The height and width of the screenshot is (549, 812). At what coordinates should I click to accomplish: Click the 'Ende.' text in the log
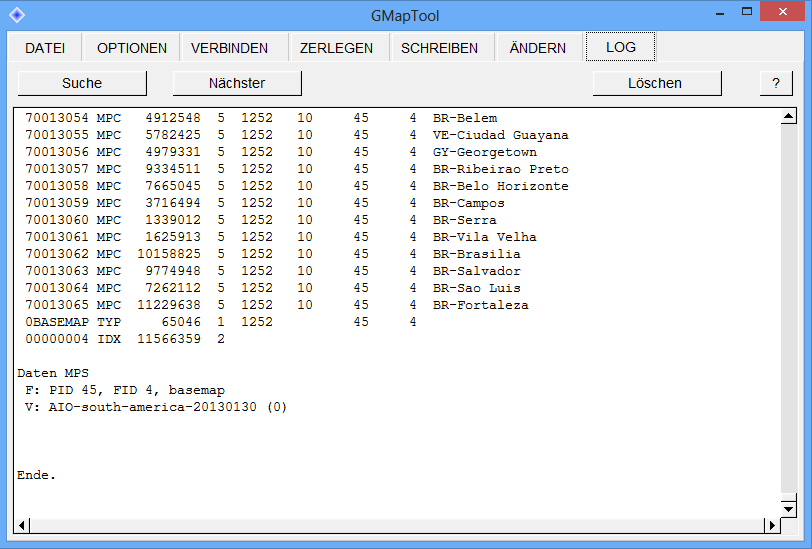point(36,475)
